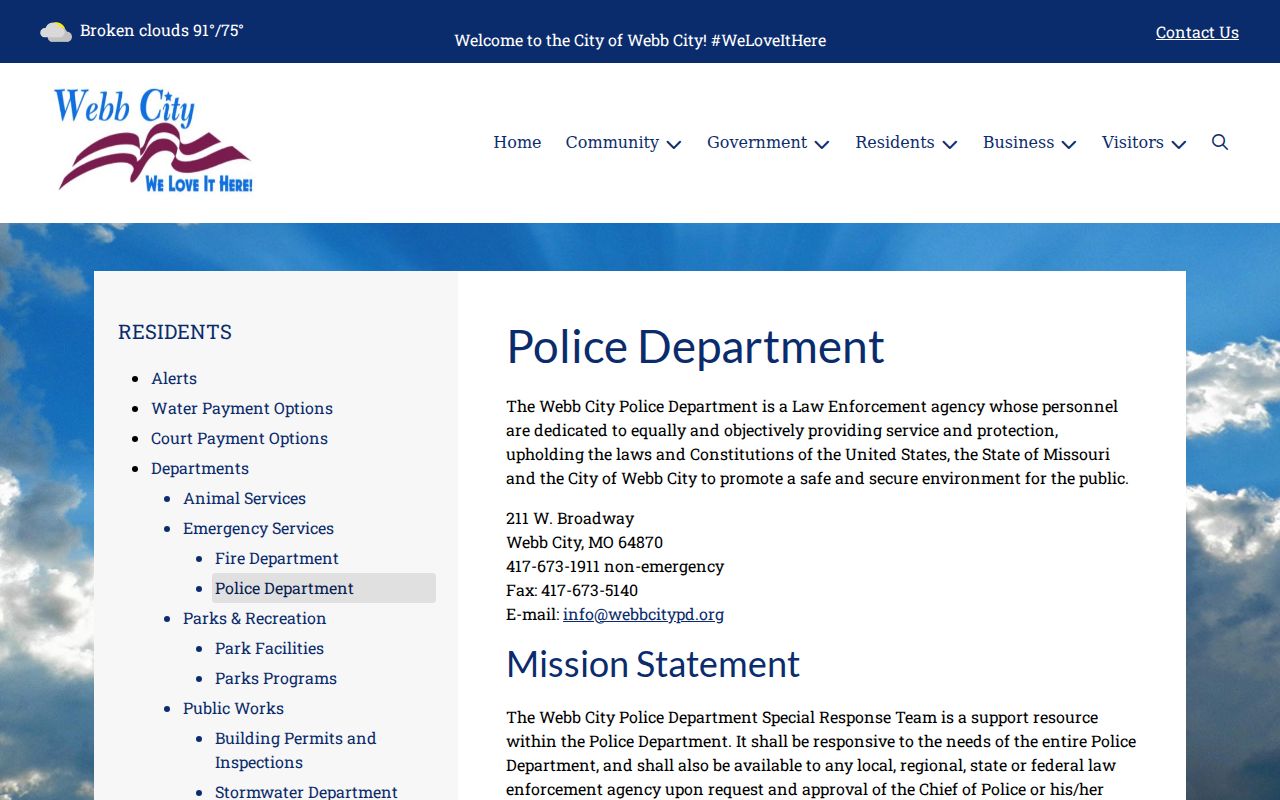The image size is (1280, 800).
Task: Open the Community menu item
Action: (612, 142)
